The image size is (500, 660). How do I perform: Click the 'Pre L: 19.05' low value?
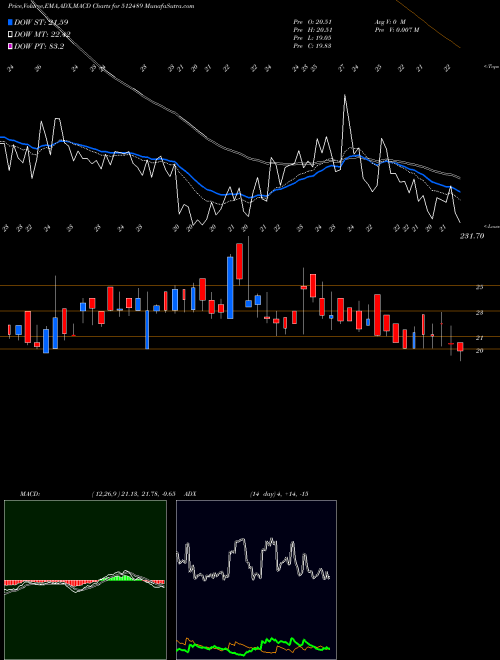(312, 37)
